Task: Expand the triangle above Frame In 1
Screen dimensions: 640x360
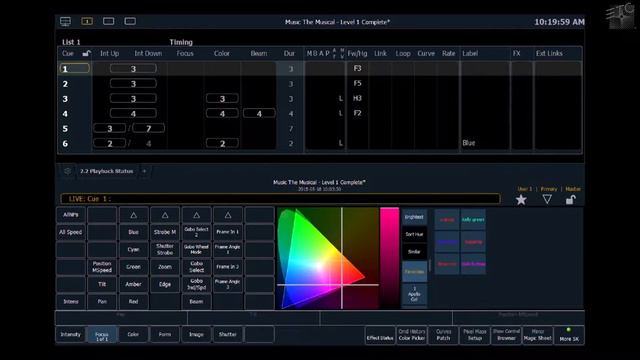Action: point(228,215)
